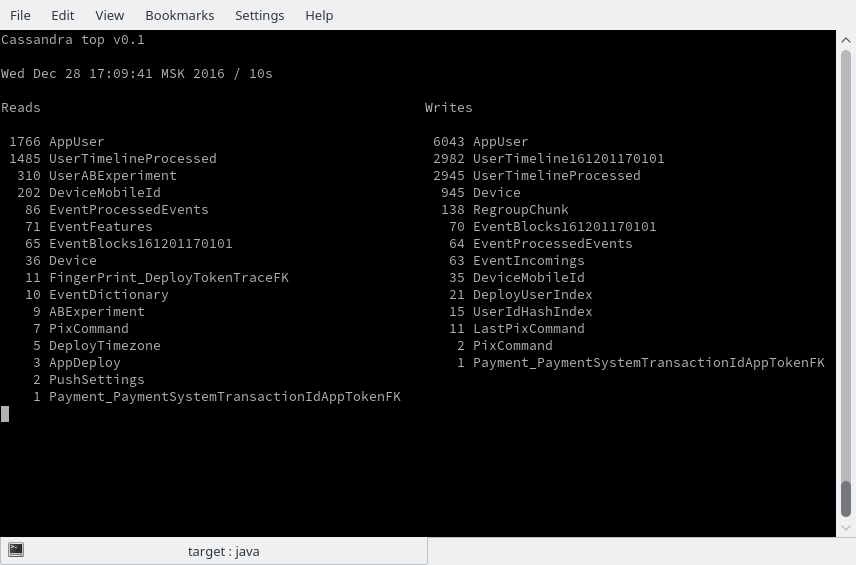The height and width of the screenshot is (565, 856).
Task: Click the terminal cursor block
Action: [5, 414]
